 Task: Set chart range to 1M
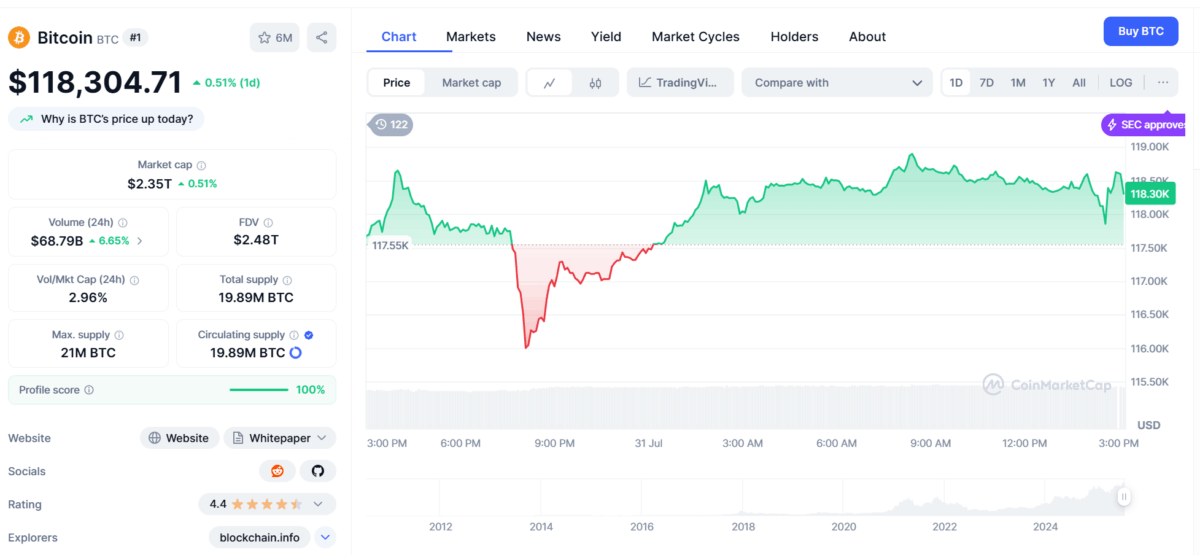point(1018,83)
